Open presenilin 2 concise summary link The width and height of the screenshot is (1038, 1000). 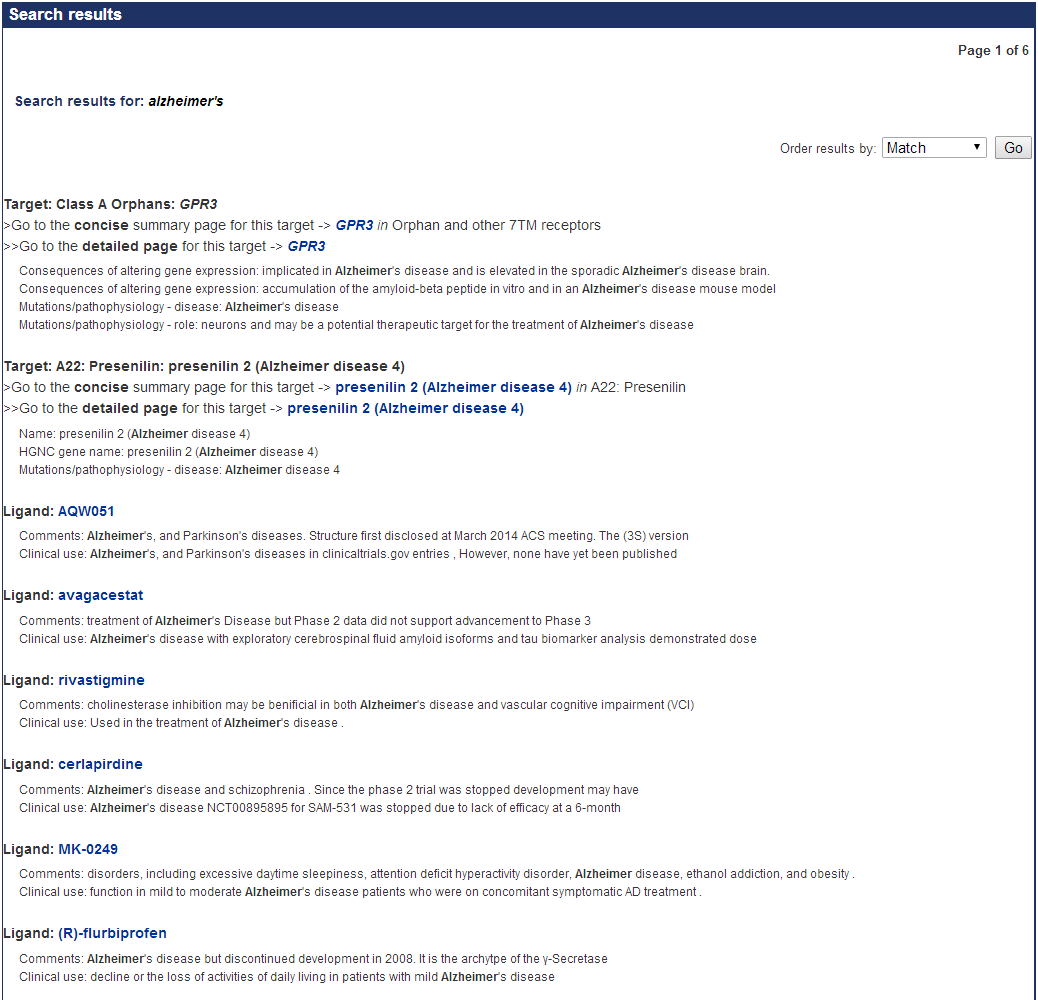tap(453, 387)
